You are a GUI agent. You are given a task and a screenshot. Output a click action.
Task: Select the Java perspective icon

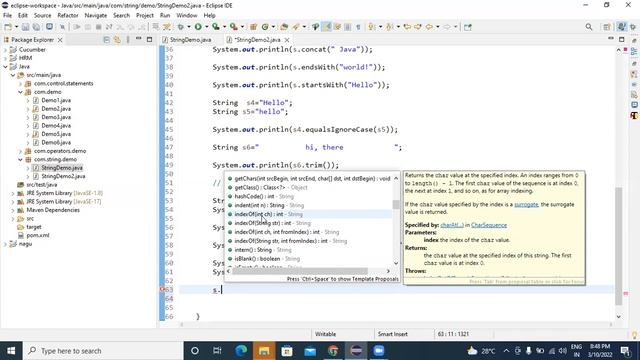(x=621, y=27)
